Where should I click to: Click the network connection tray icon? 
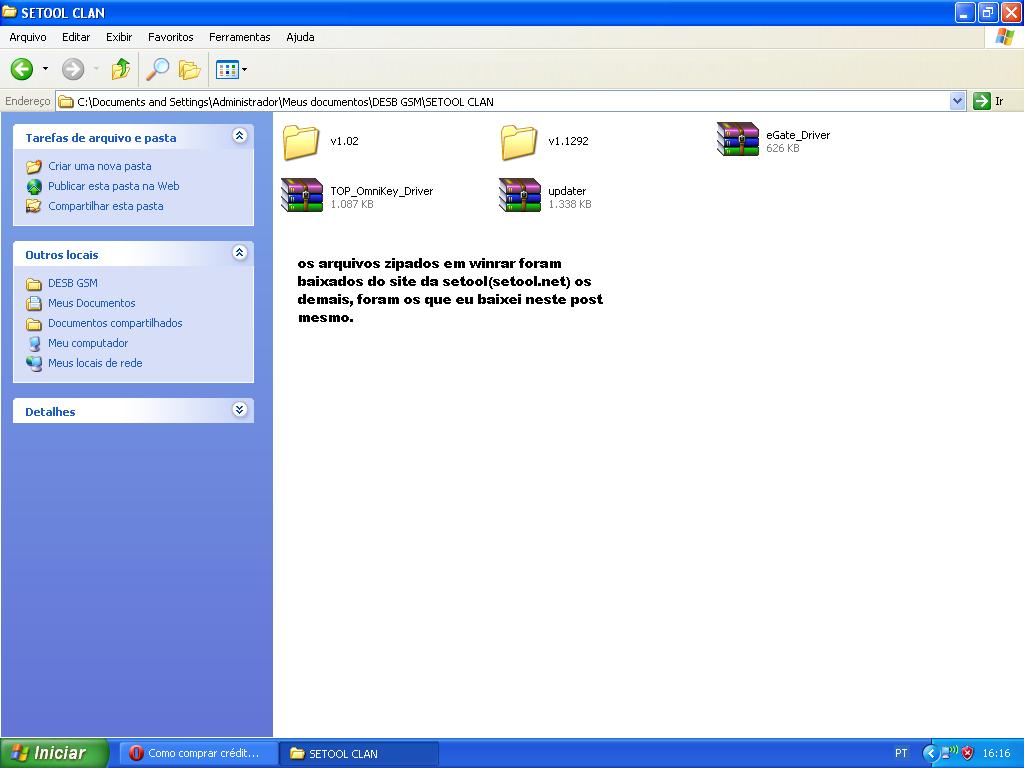click(x=949, y=752)
